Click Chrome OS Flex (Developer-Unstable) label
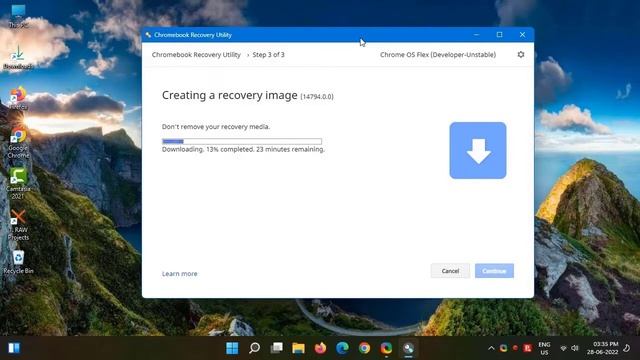This screenshot has width=640, height=360. (438, 55)
